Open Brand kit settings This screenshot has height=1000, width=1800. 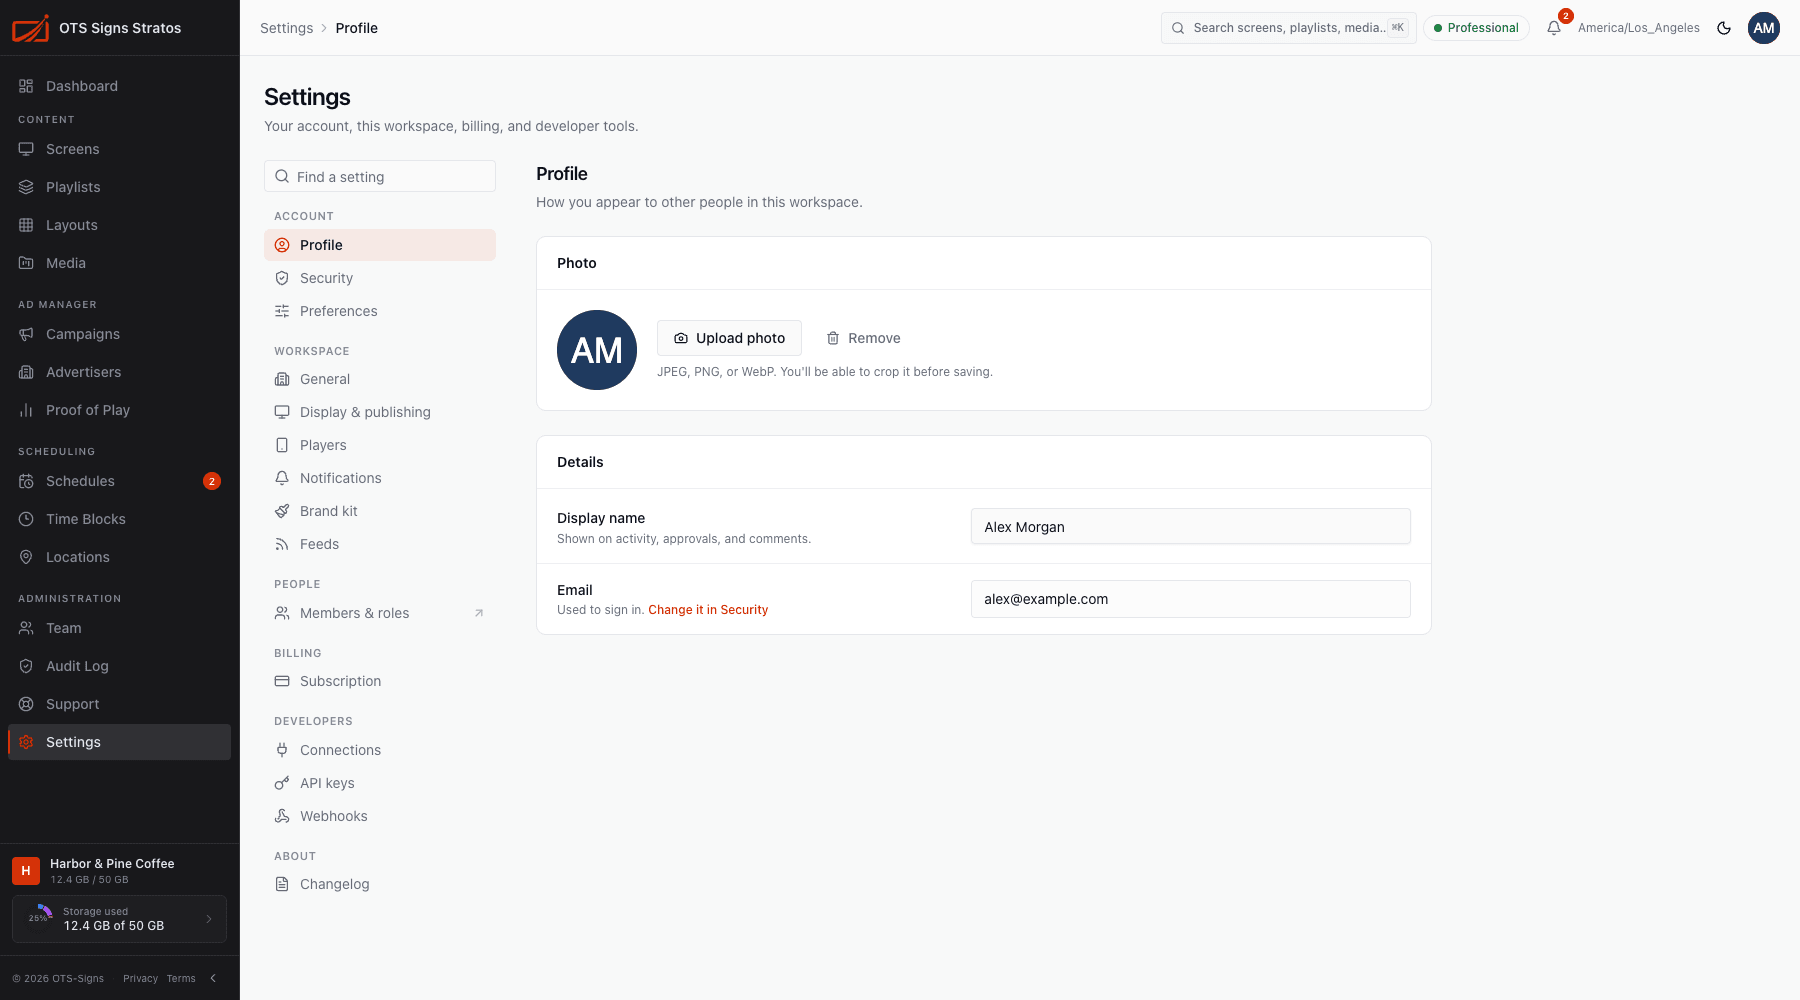tap(380, 511)
